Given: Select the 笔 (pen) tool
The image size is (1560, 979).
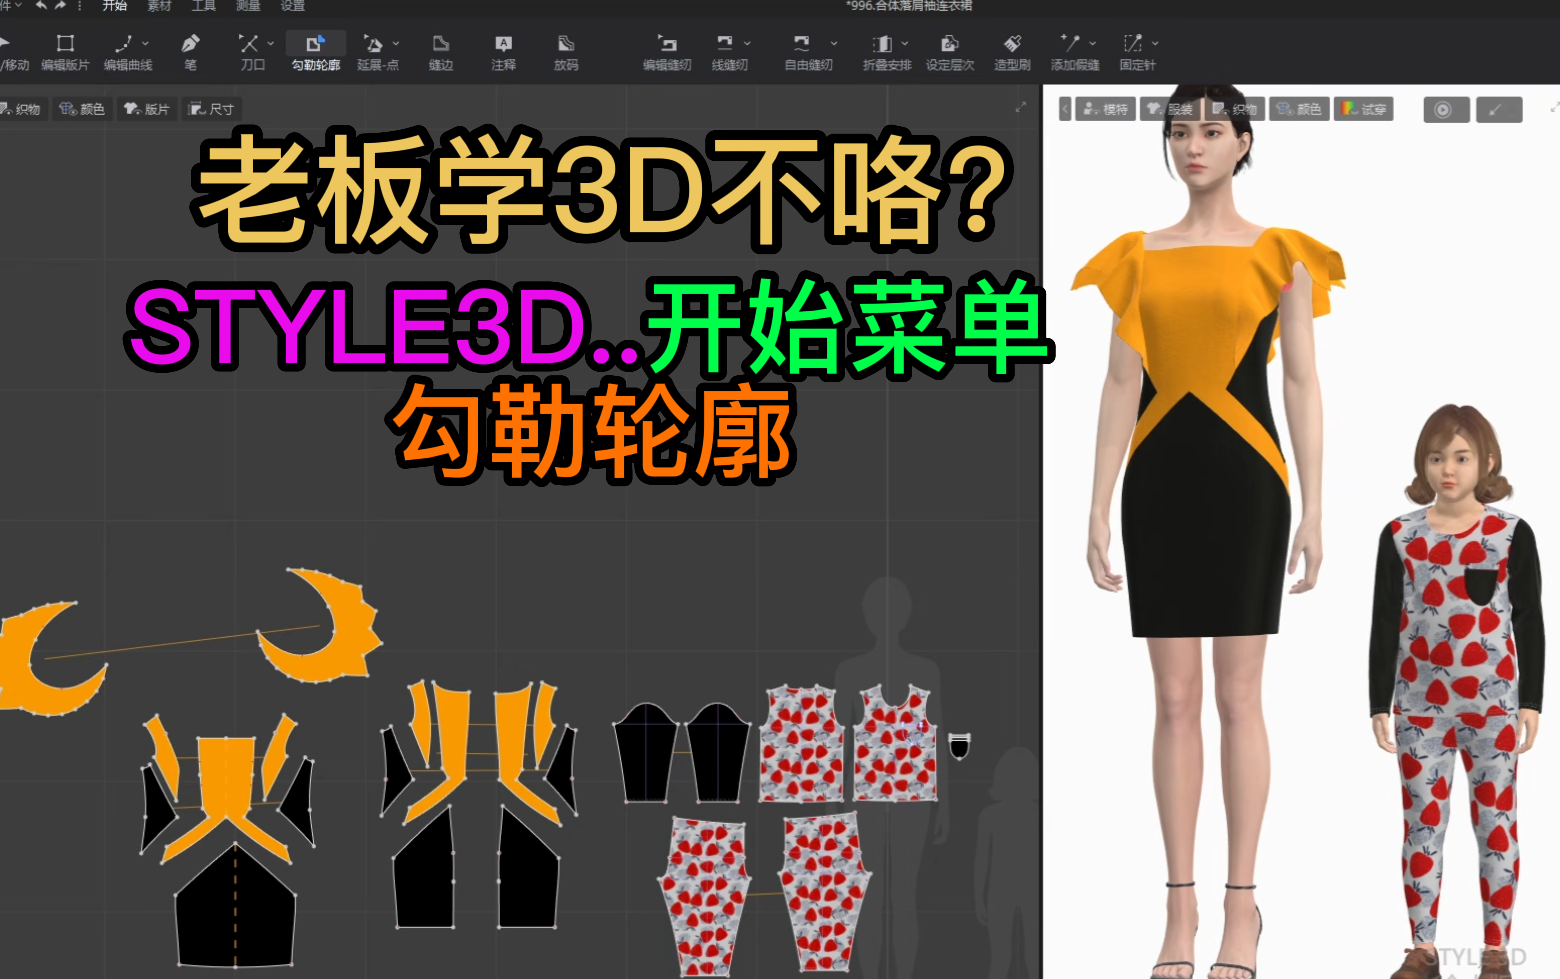Looking at the screenshot, I should click(x=190, y=52).
